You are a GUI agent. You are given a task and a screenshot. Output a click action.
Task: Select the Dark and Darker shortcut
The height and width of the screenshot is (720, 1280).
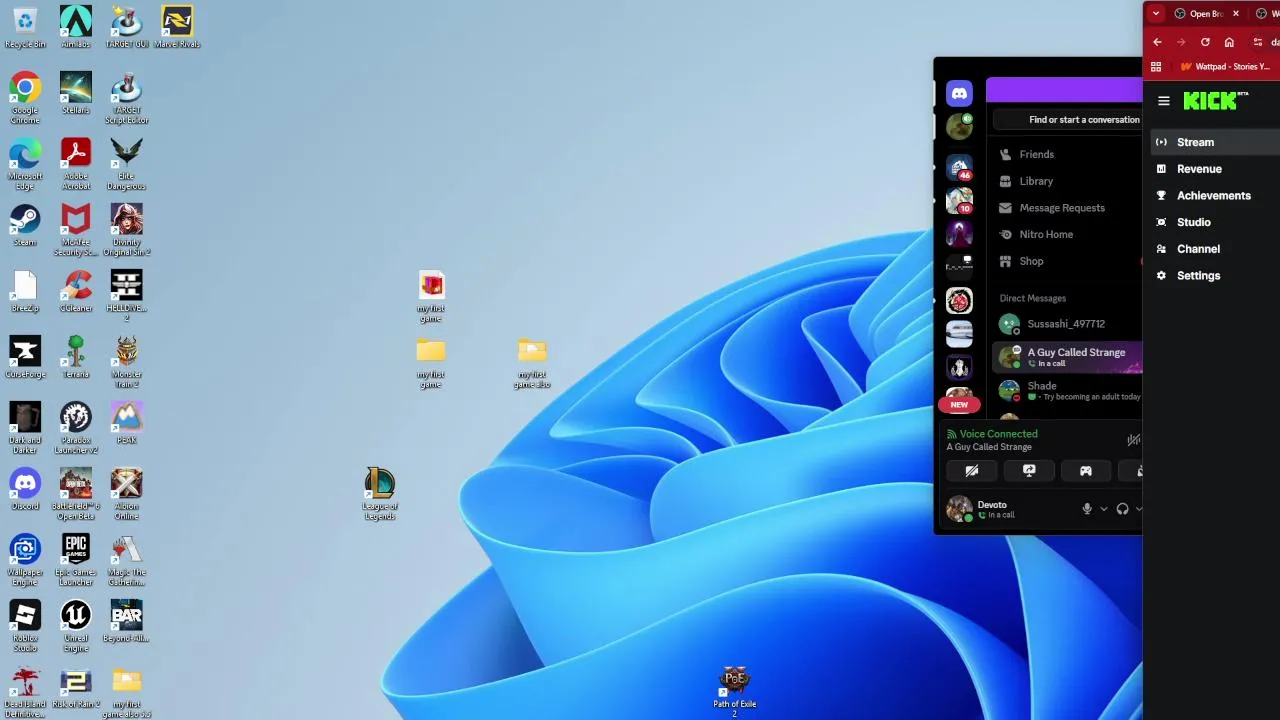click(x=25, y=428)
